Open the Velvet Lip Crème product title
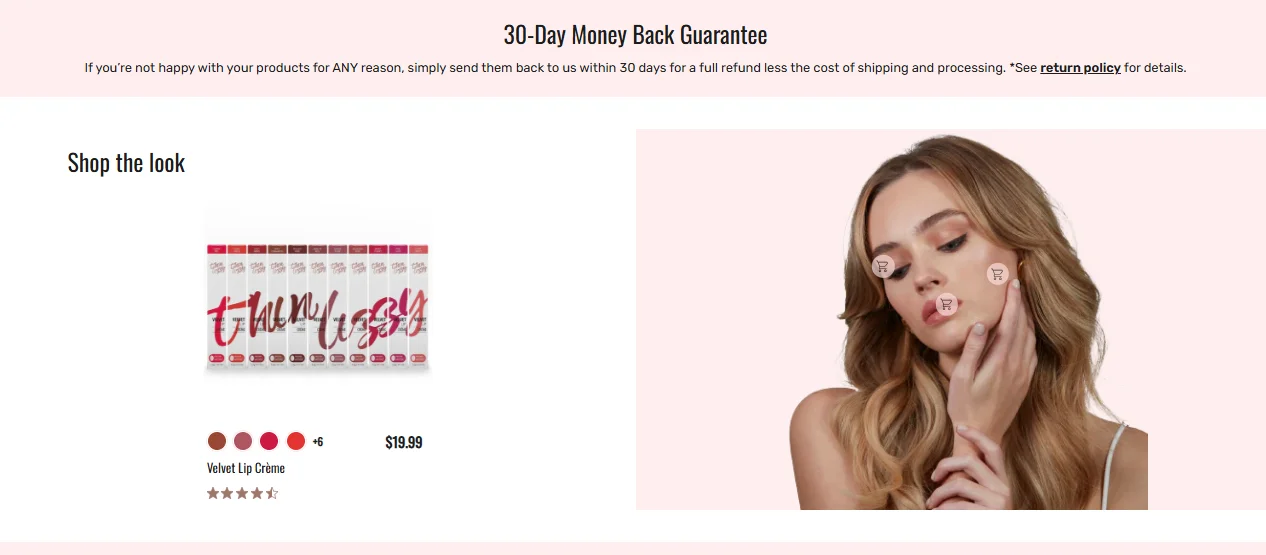The height and width of the screenshot is (555, 1266). pyautogui.click(x=246, y=468)
